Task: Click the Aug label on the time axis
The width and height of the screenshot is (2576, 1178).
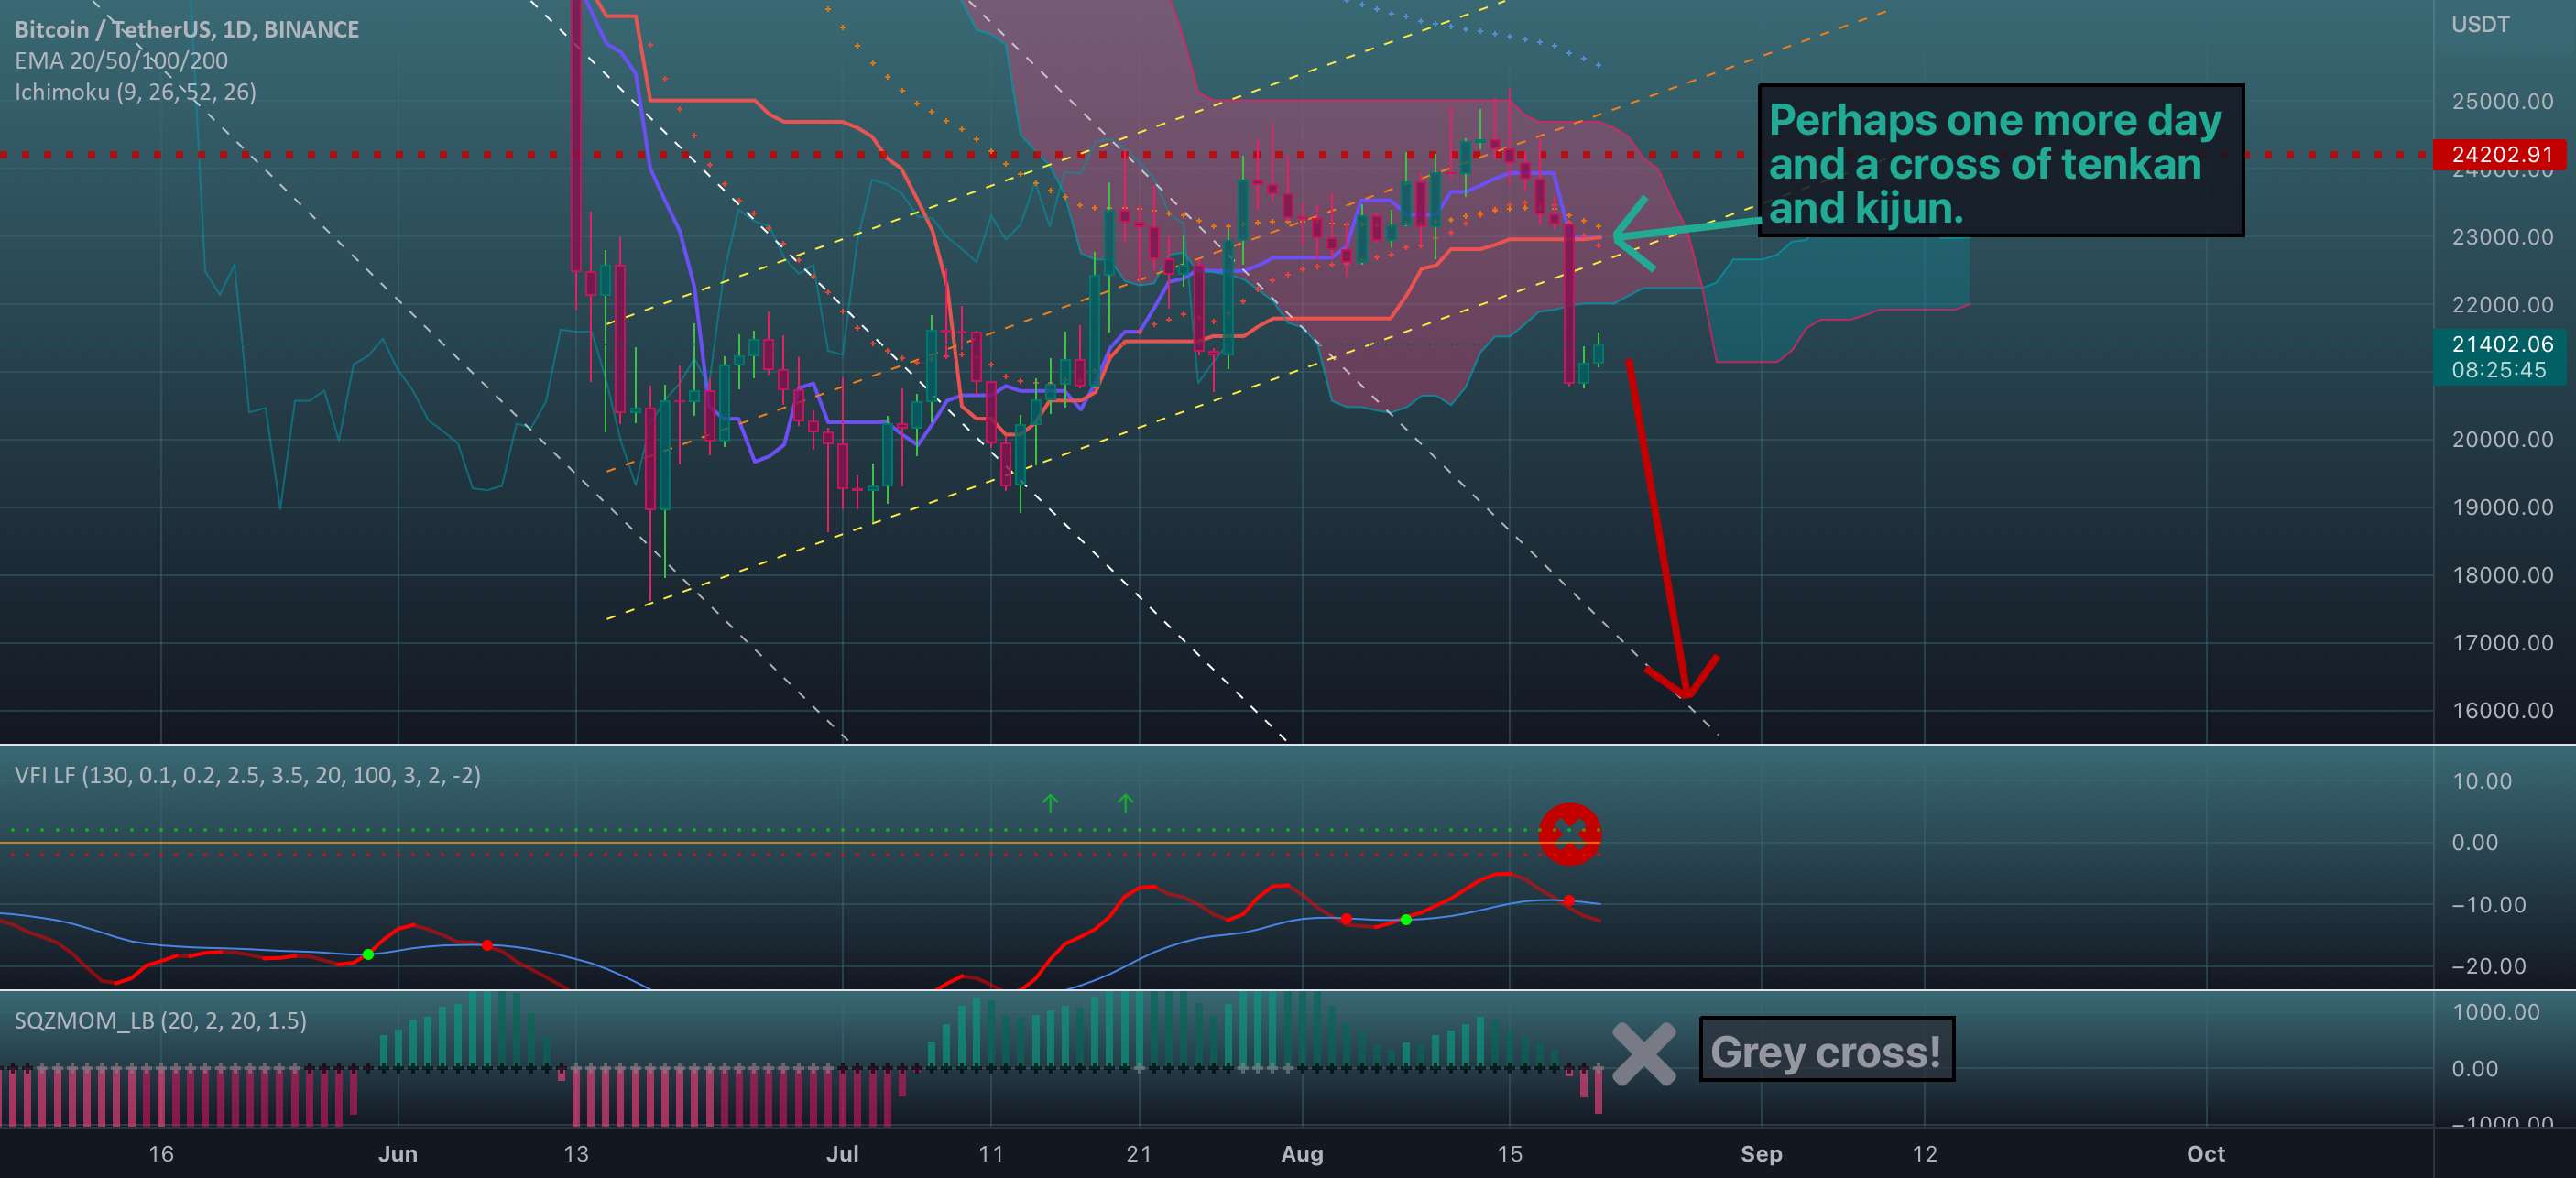Action: click(x=1302, y=1154)
